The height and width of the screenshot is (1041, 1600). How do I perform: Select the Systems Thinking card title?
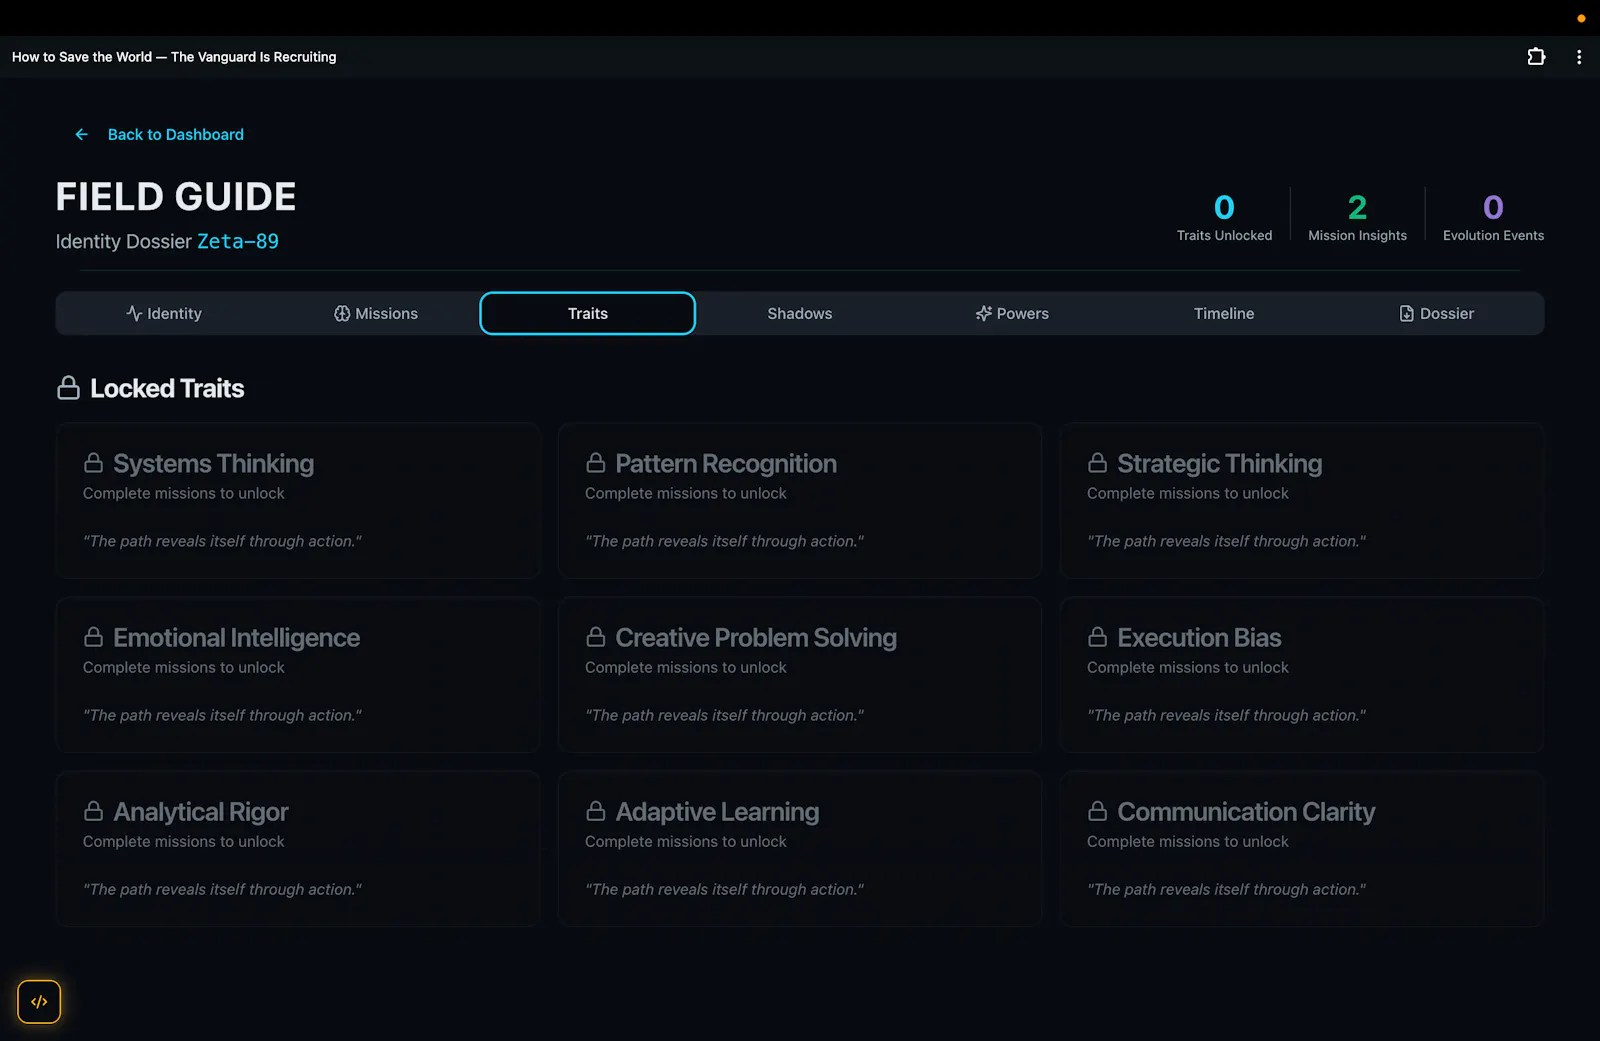[x=213, y=463]
